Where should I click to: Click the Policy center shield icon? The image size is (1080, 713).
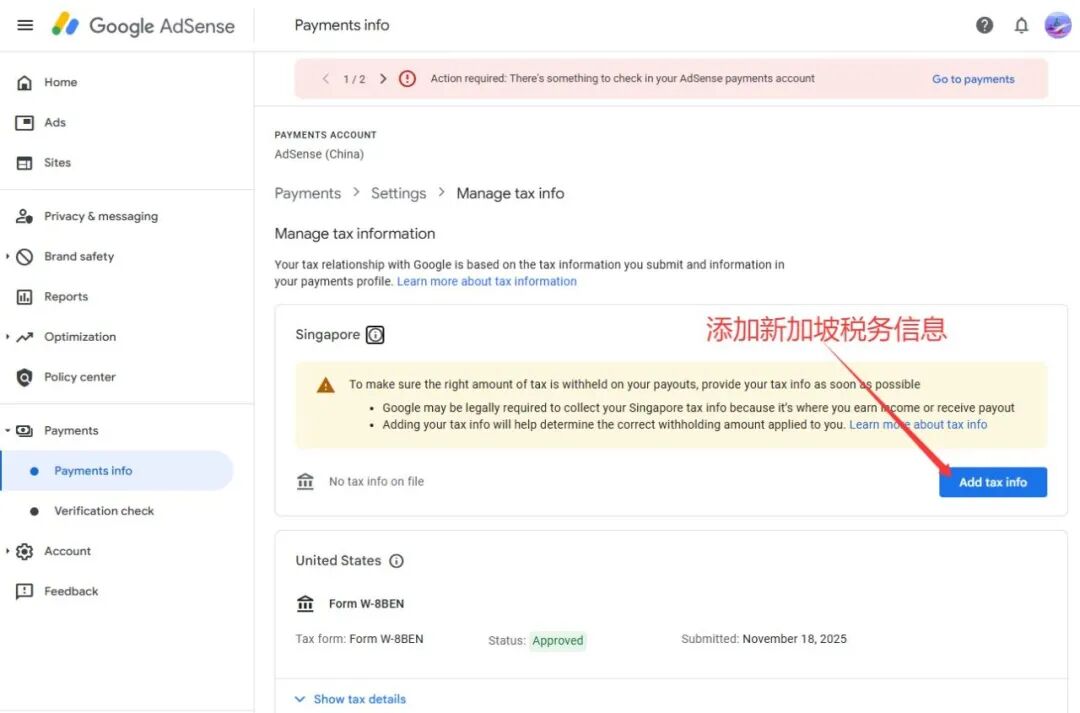tap(24, 378)
